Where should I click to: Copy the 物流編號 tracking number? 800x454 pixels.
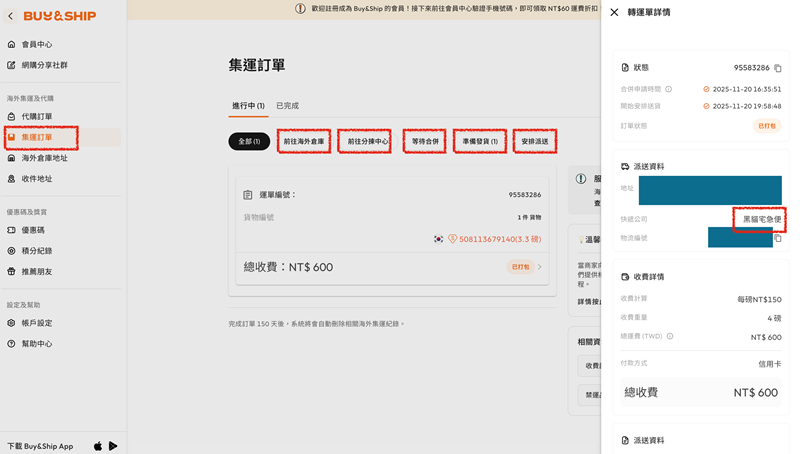(778, 238)
